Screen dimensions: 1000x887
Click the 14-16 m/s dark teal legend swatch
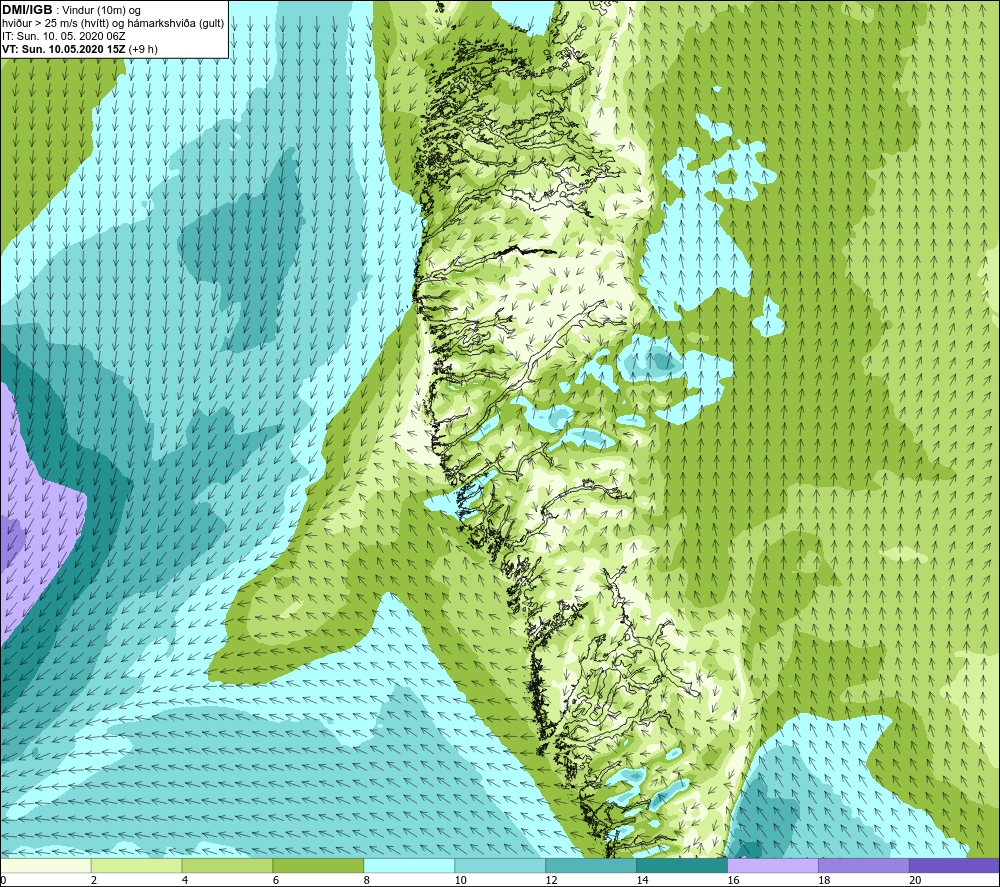coord(682,865)
